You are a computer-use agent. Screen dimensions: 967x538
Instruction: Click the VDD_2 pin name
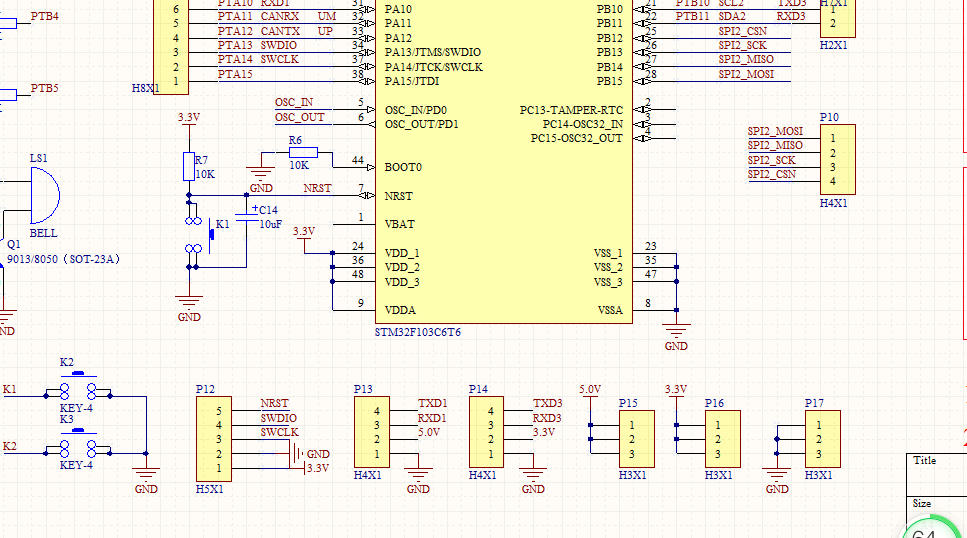(402, 267)
